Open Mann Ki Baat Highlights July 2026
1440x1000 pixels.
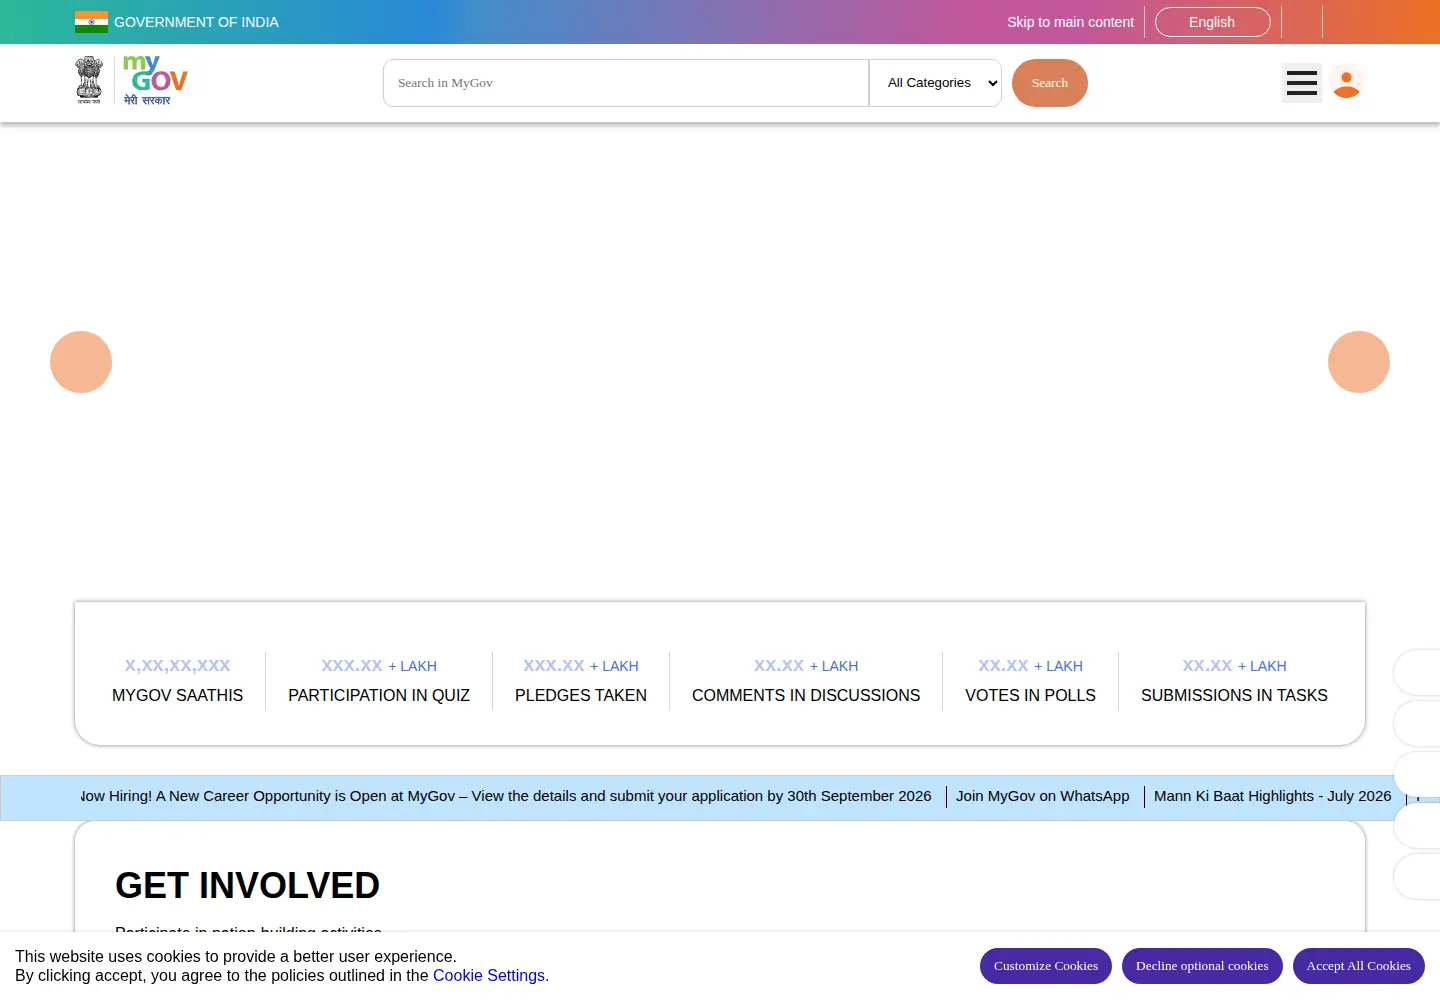(x=1273, y=796)
